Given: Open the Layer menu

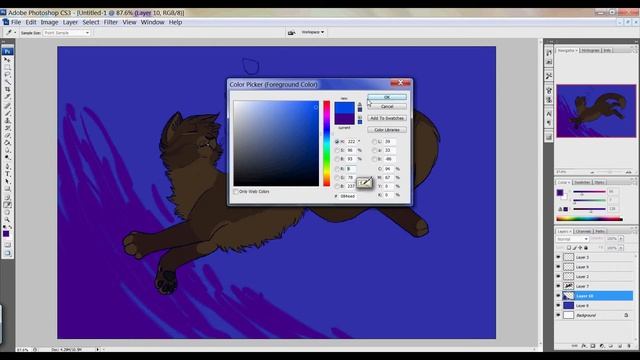Looking at the screenshot, I should point(70,22).
